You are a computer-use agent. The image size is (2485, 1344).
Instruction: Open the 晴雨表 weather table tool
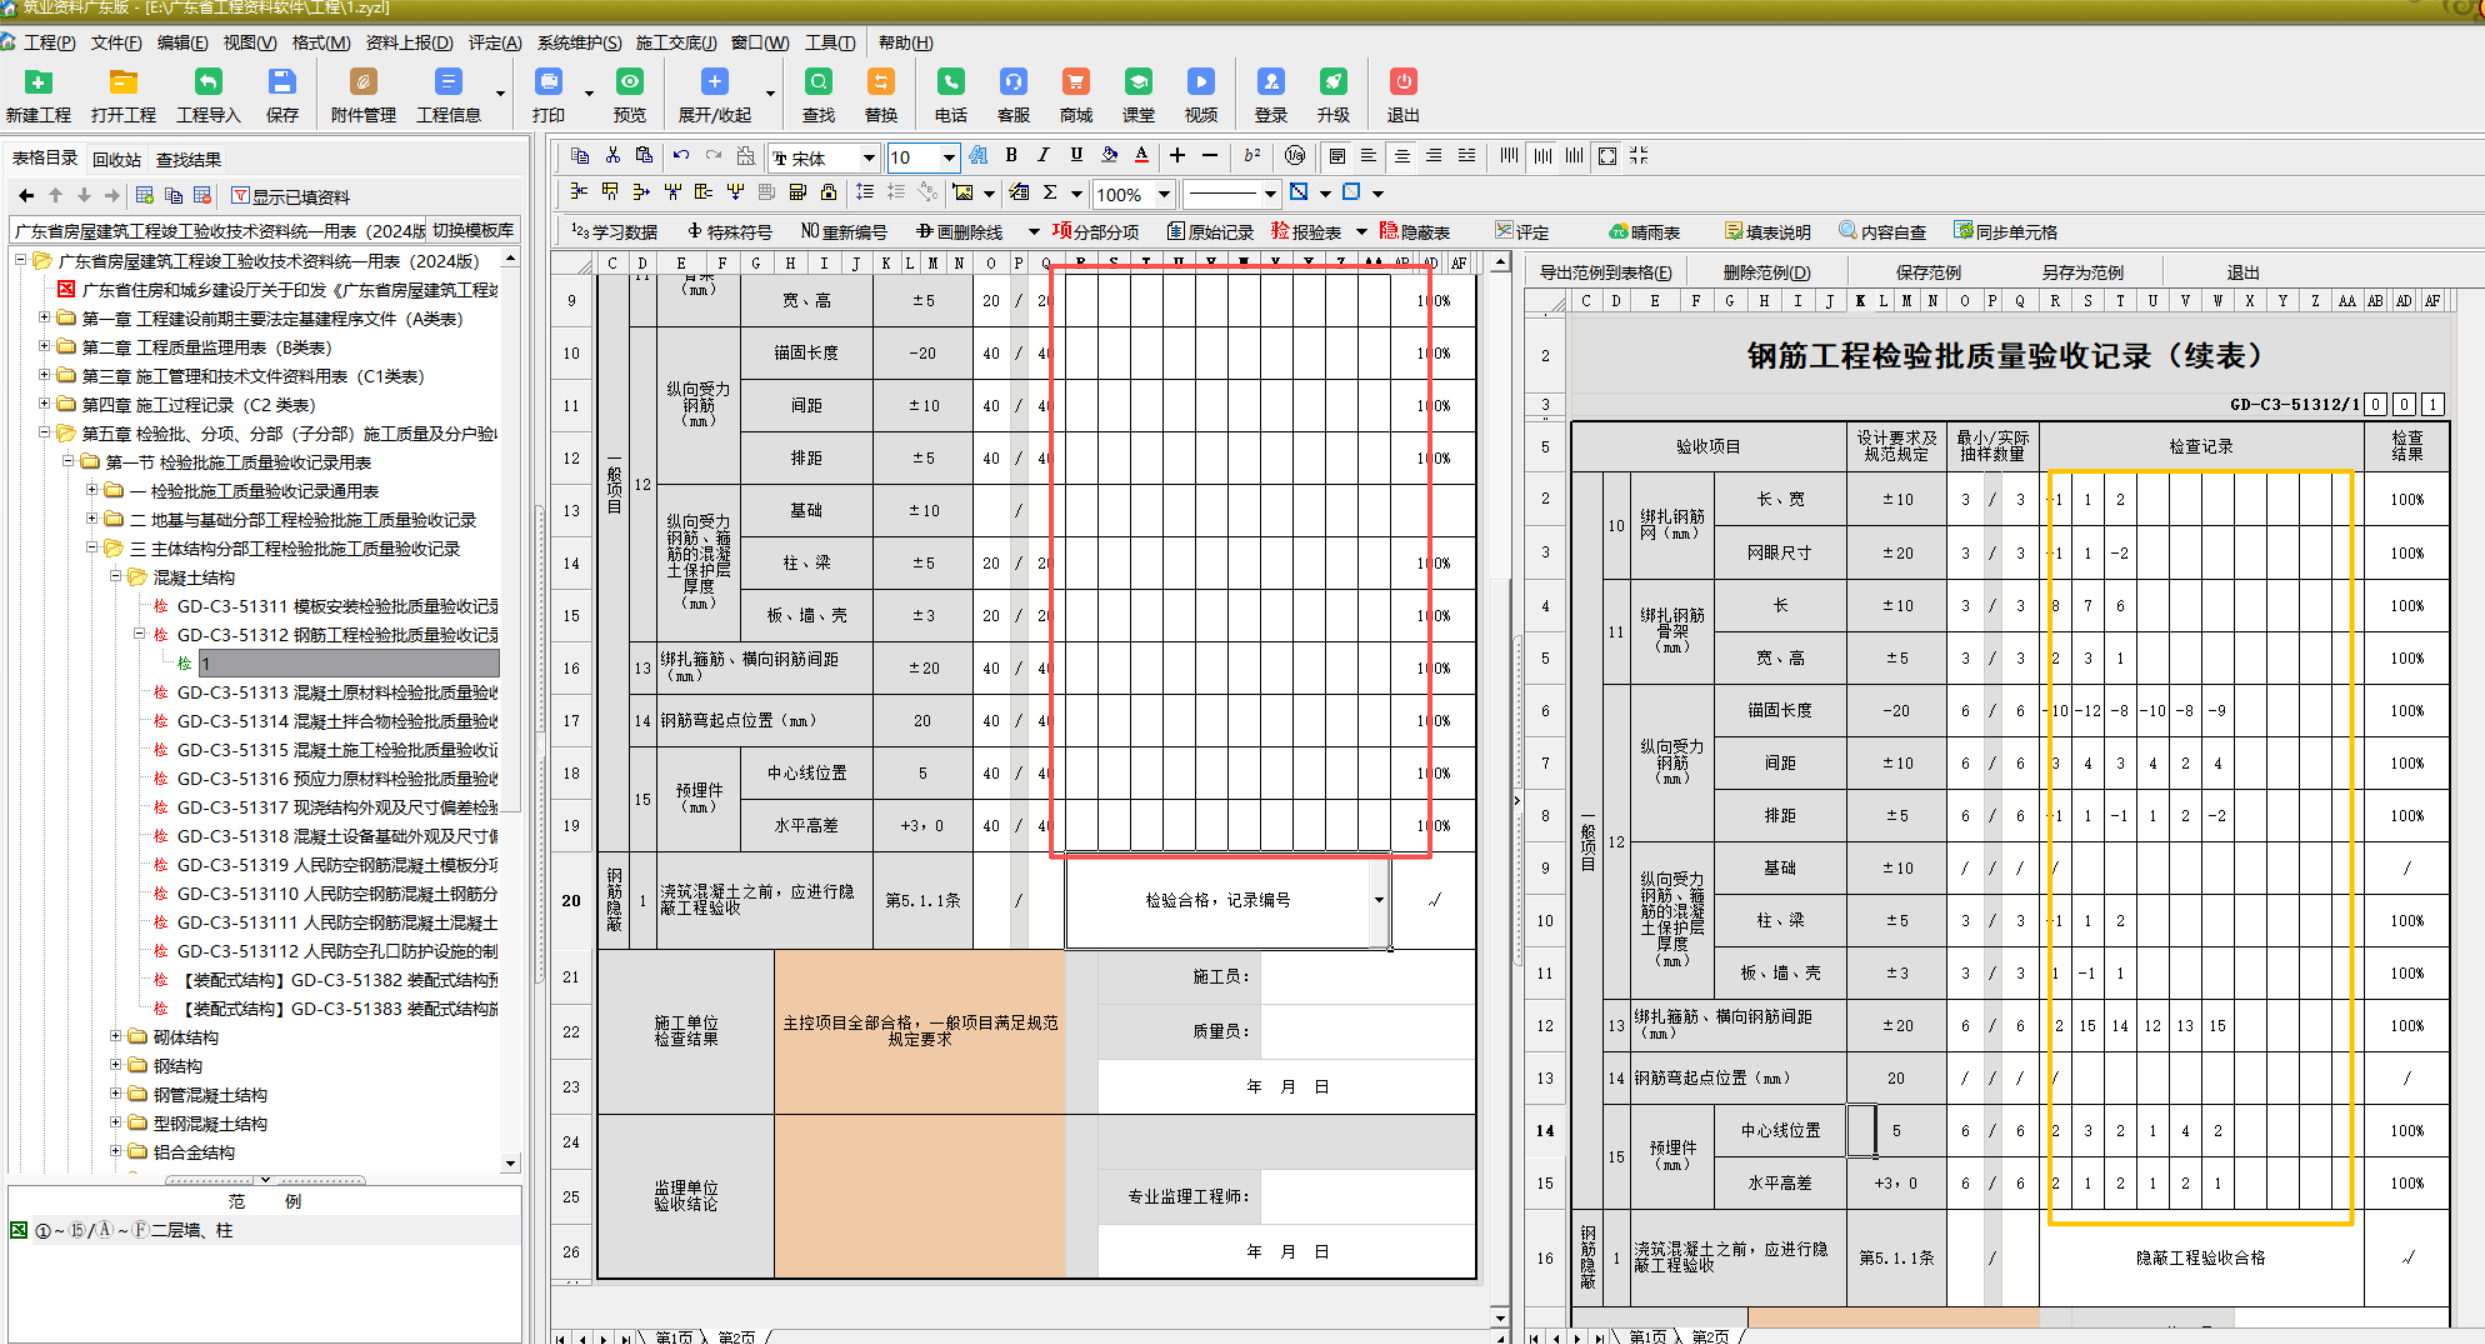tap(1645, 231)
